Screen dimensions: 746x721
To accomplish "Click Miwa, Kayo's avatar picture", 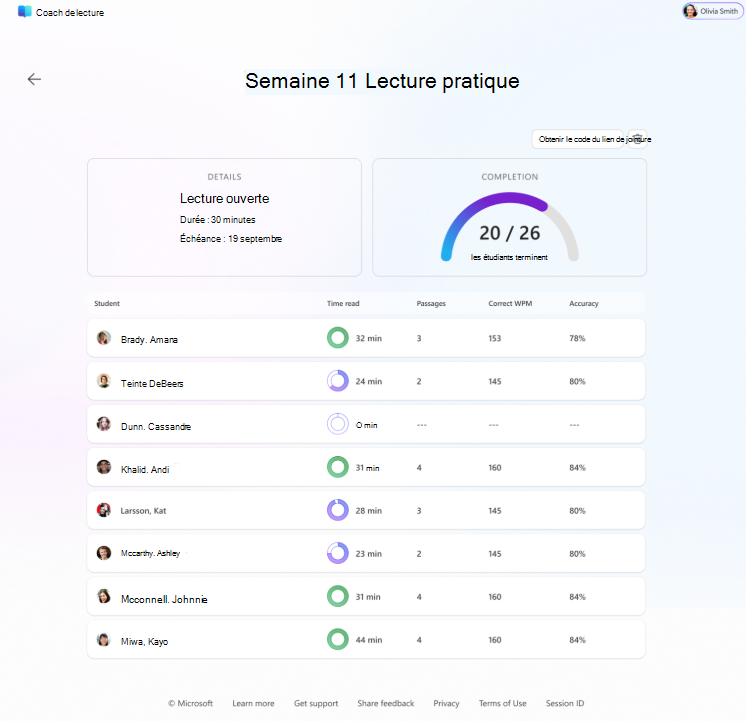I will click(x=104, y=639).
